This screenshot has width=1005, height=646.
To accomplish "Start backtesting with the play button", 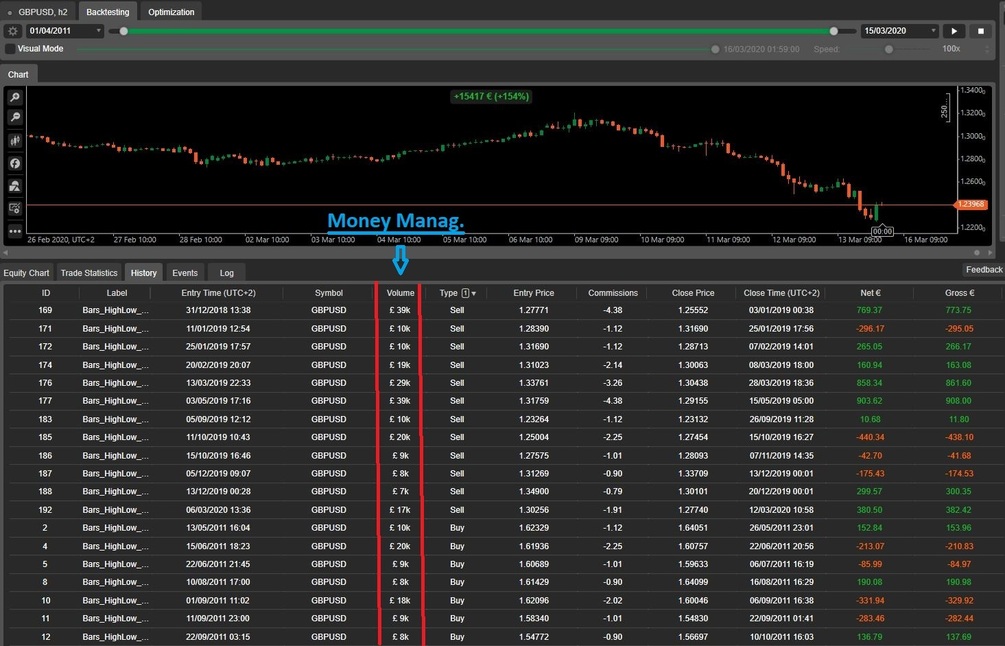I will coord(954,31).
